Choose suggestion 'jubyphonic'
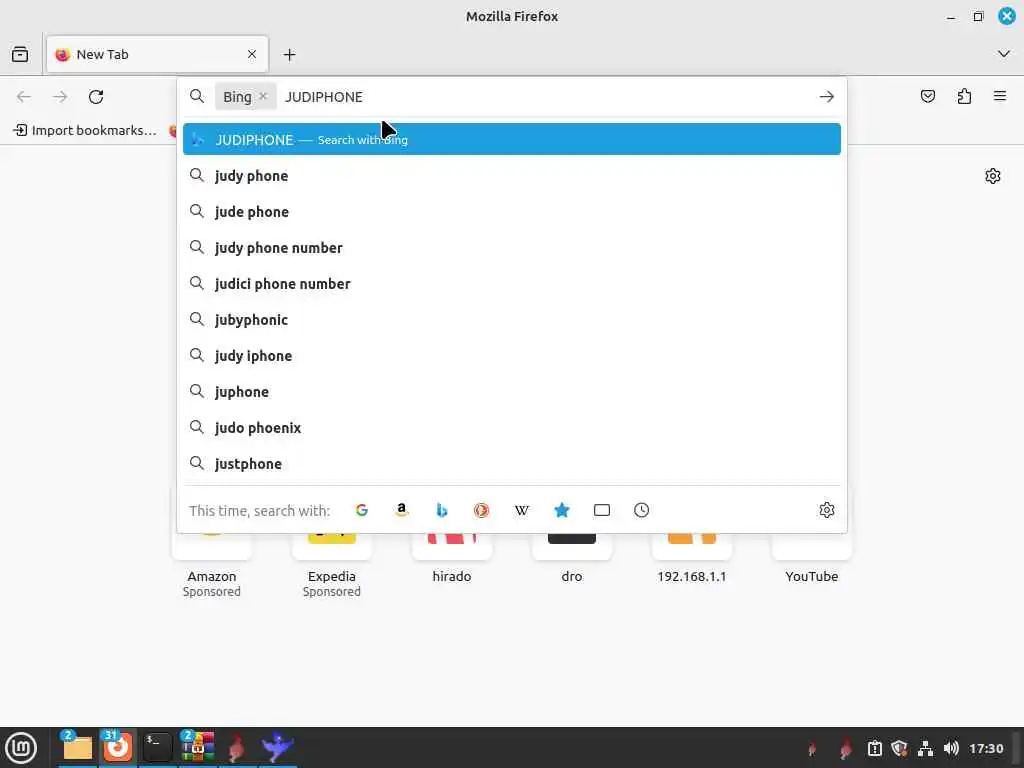 point(512,319)
